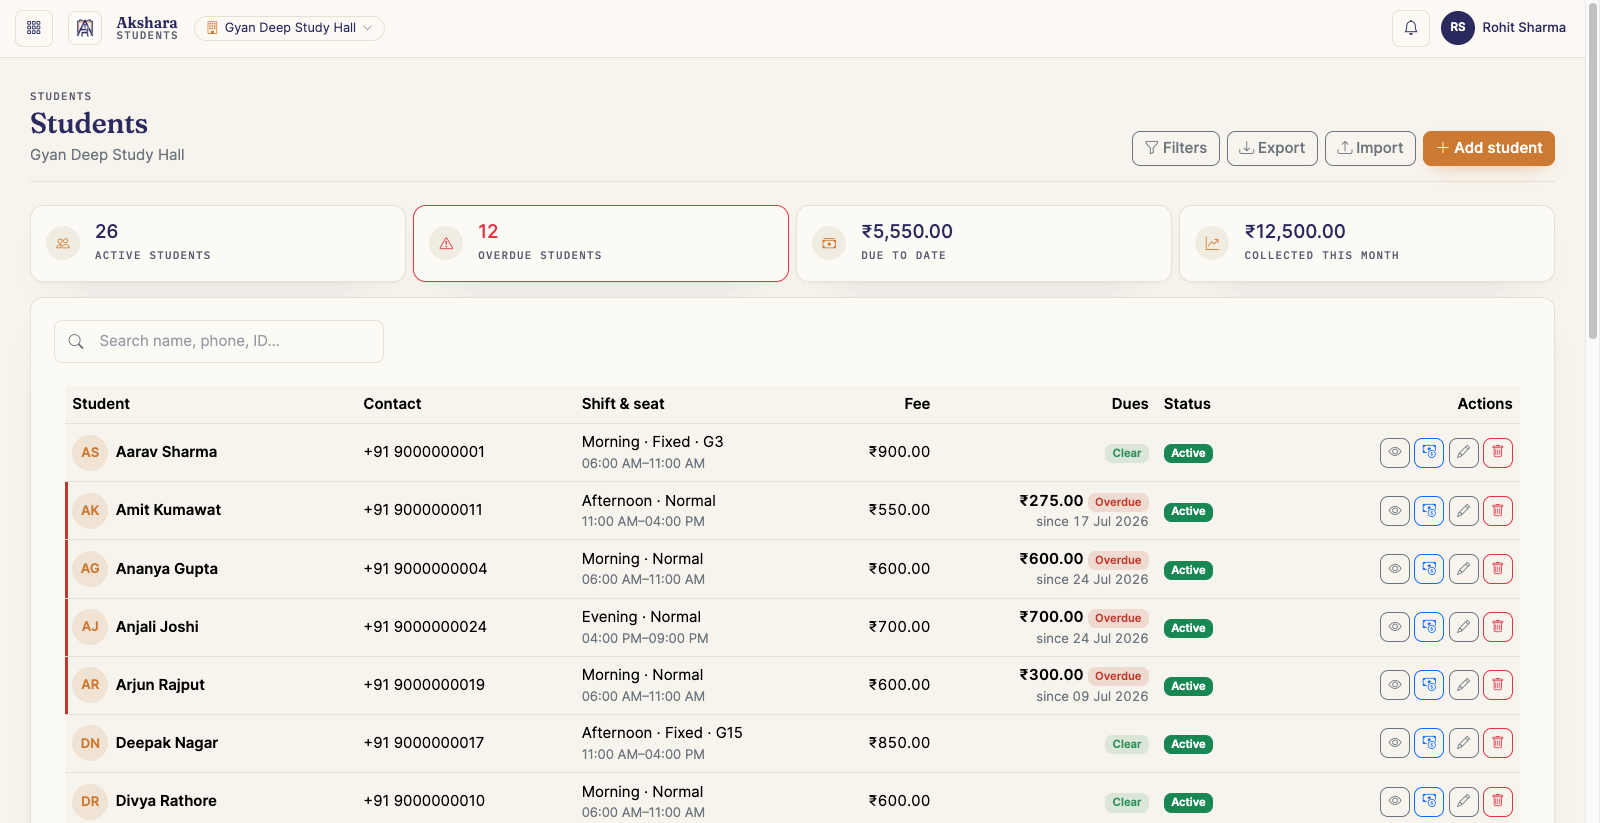Click the Shift & seat column header
This screenshot has height=823, width=1600.
coord(623,404)
